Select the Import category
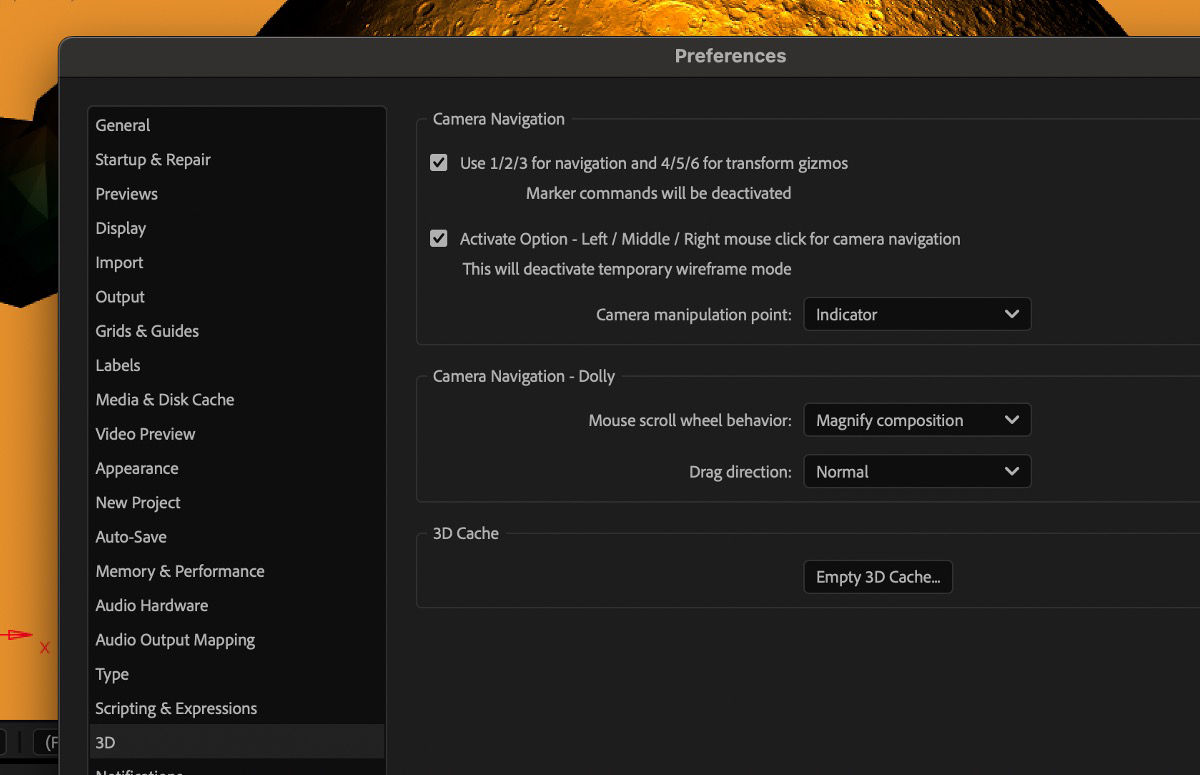The height and width of the screenshot is (775, 1200). 119,262
